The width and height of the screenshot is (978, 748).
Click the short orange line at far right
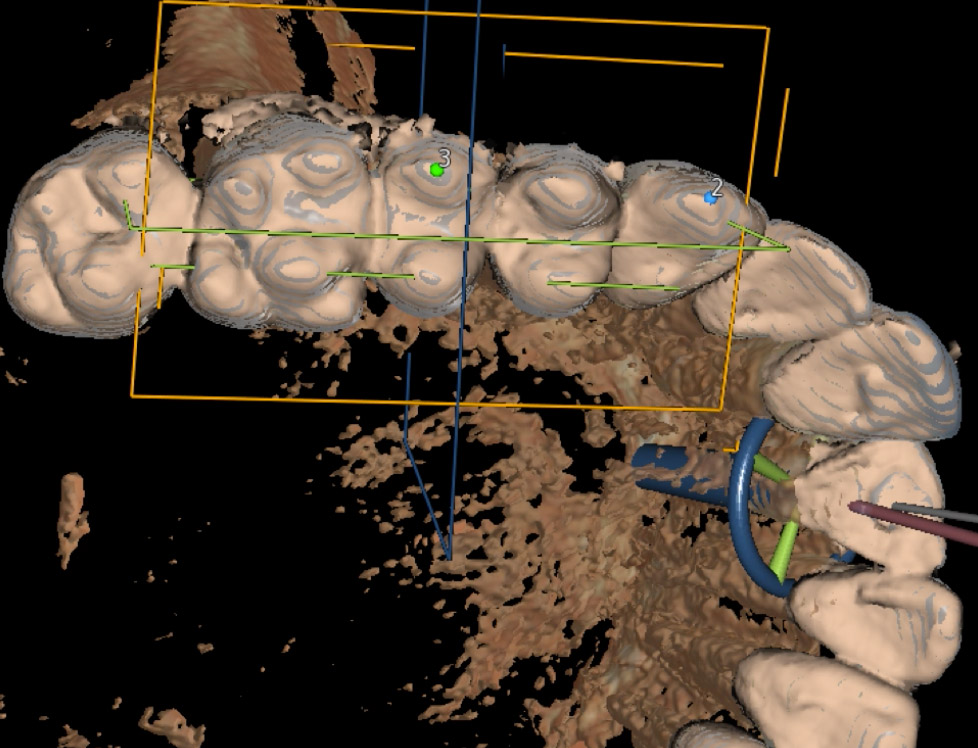(781, 132)
